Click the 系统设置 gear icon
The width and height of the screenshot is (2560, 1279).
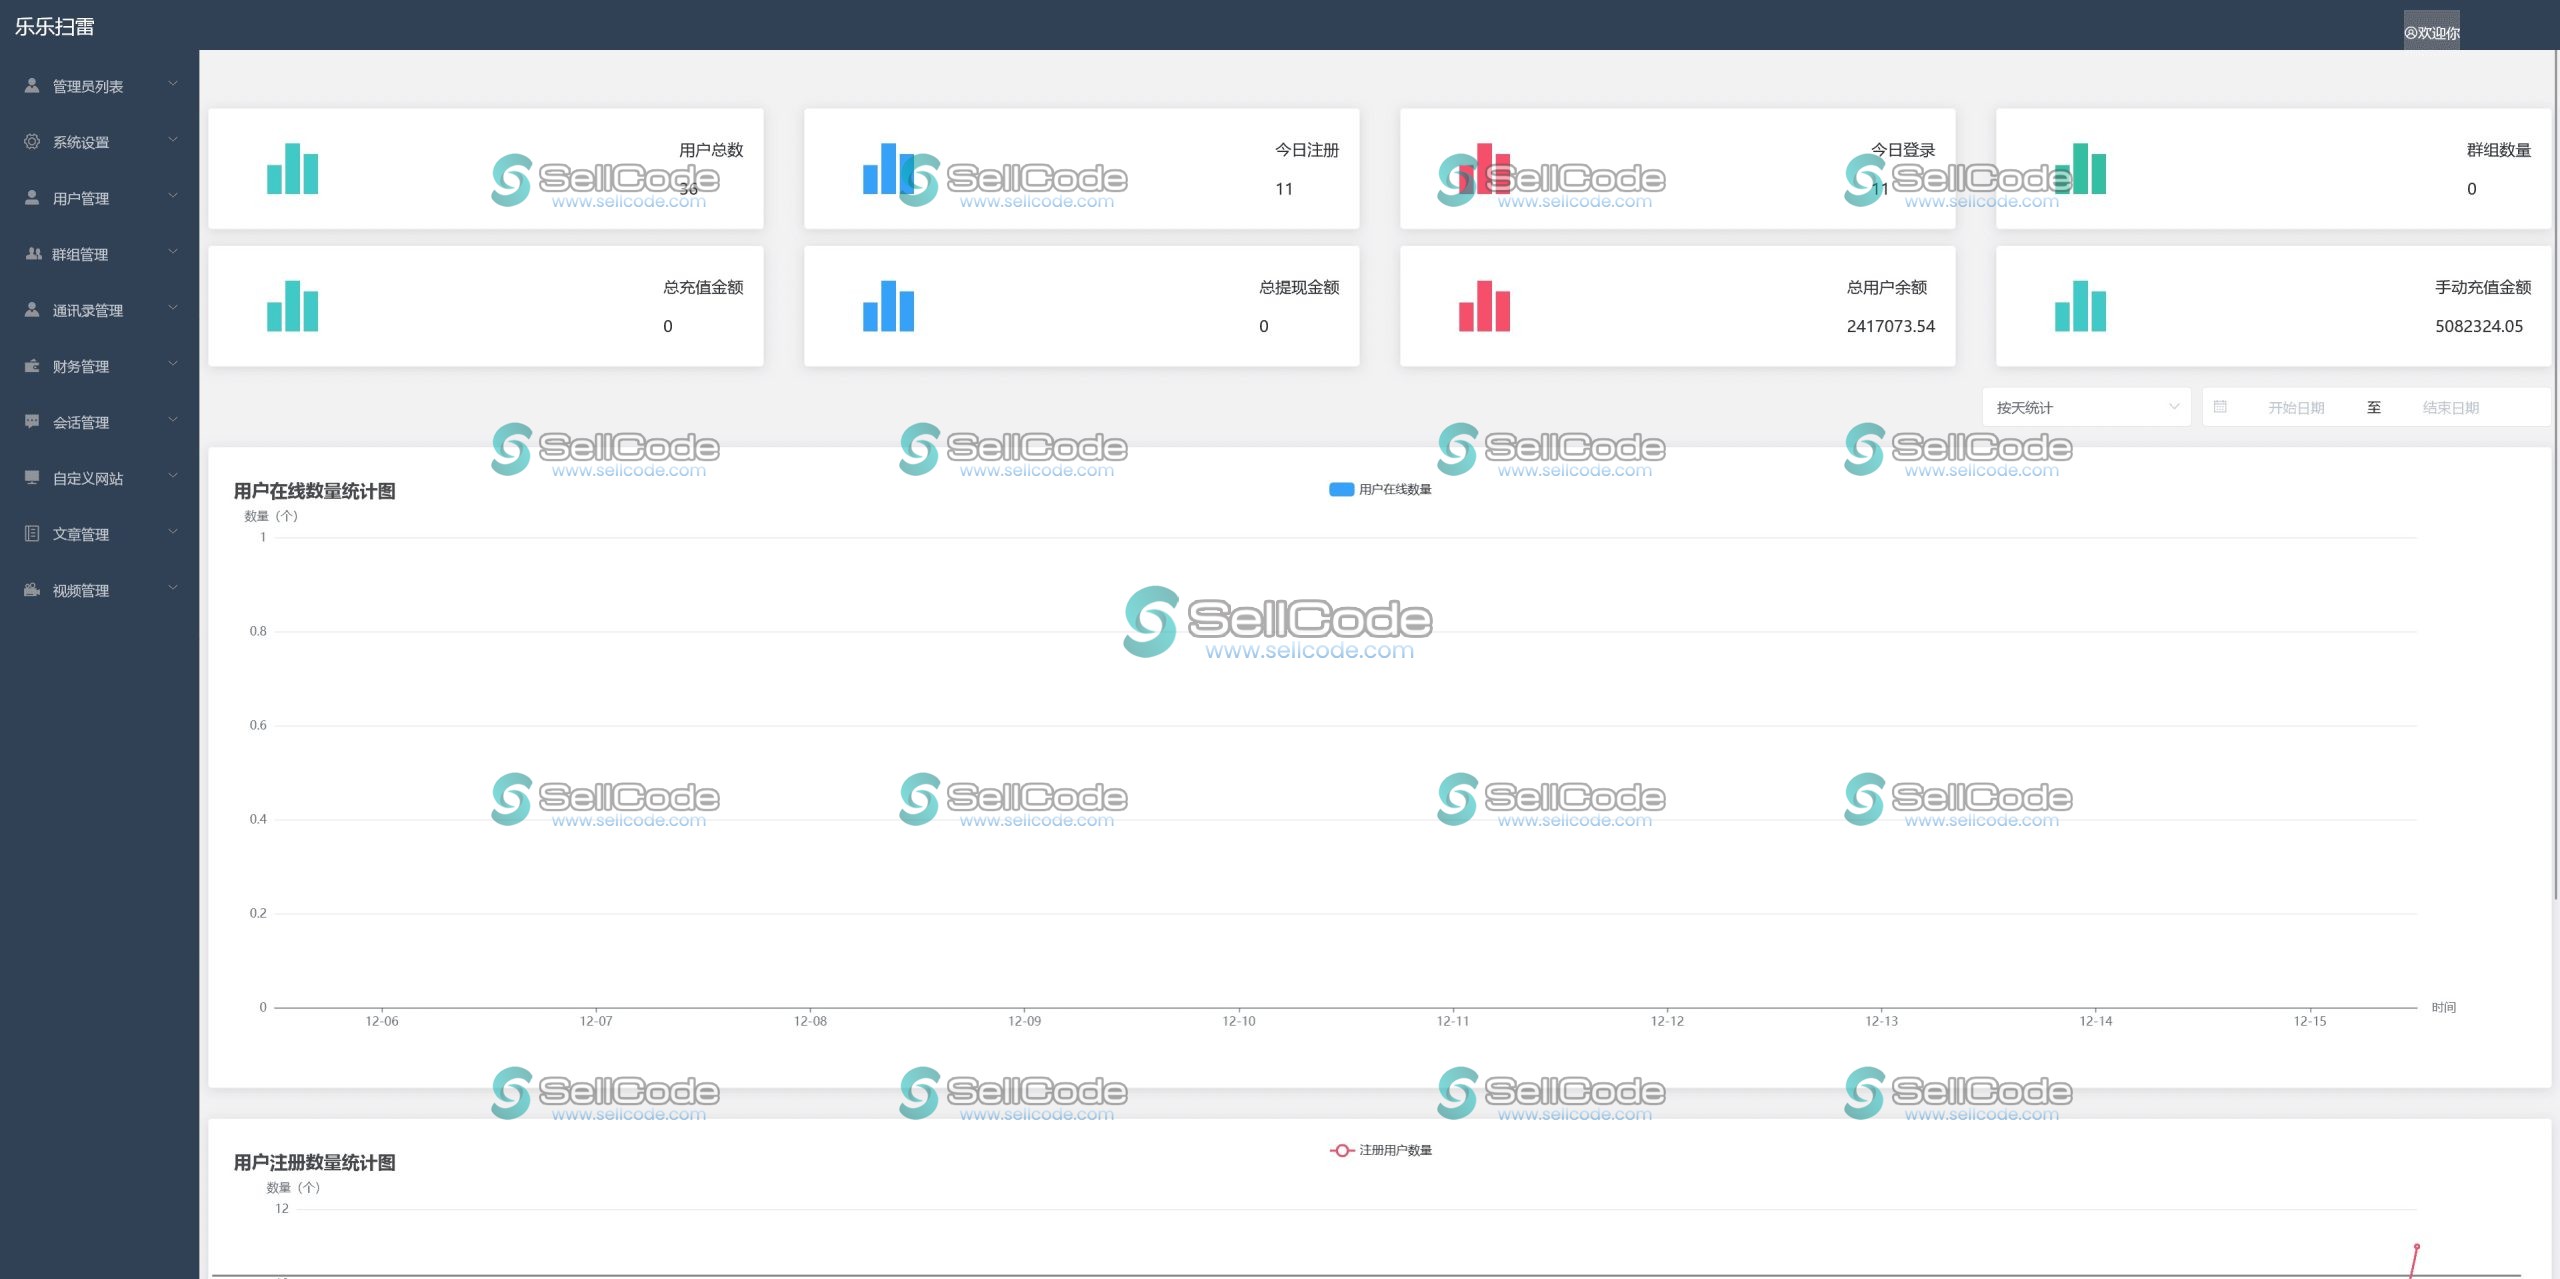(32, 142)
